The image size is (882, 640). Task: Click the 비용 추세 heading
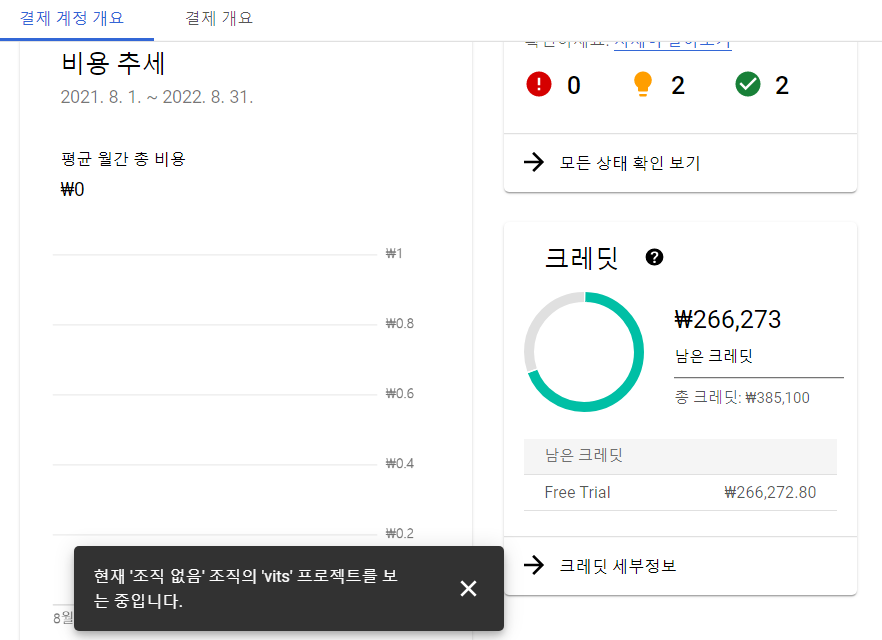coord(112,63)
